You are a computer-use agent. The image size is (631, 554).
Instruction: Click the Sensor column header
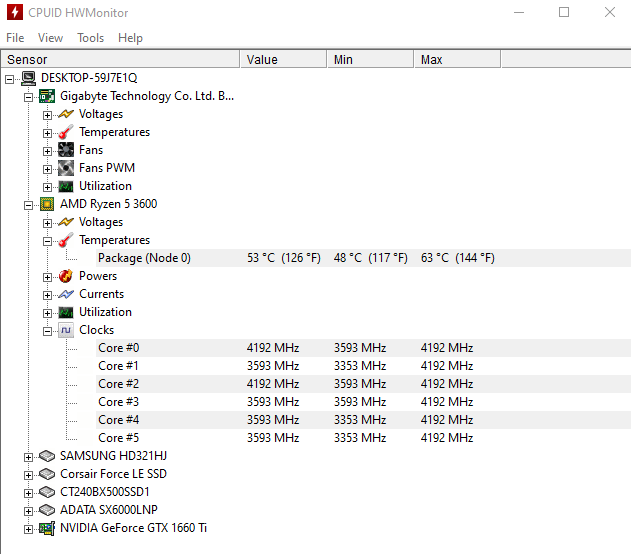coord(120,60)
